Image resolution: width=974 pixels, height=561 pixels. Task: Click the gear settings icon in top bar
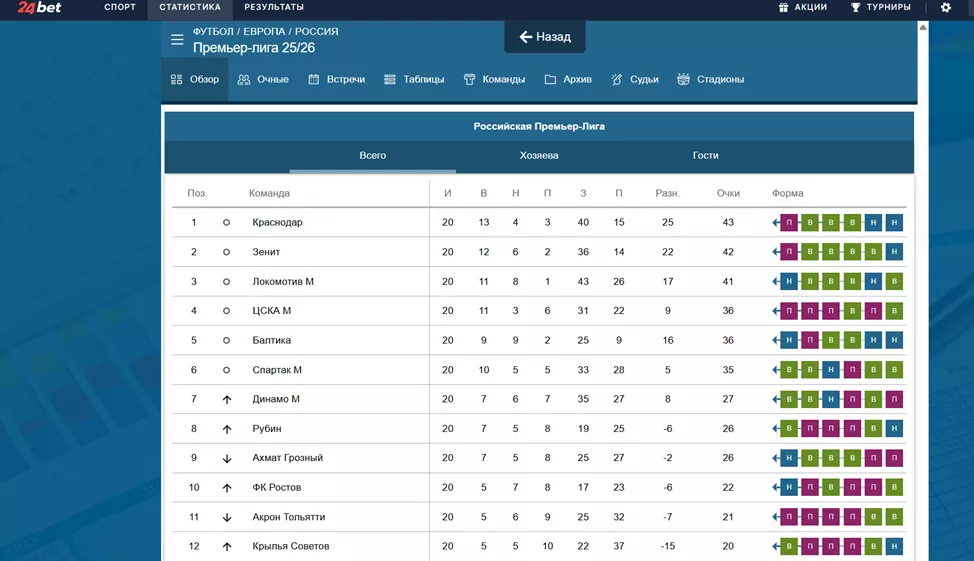[x=946, y=8]
